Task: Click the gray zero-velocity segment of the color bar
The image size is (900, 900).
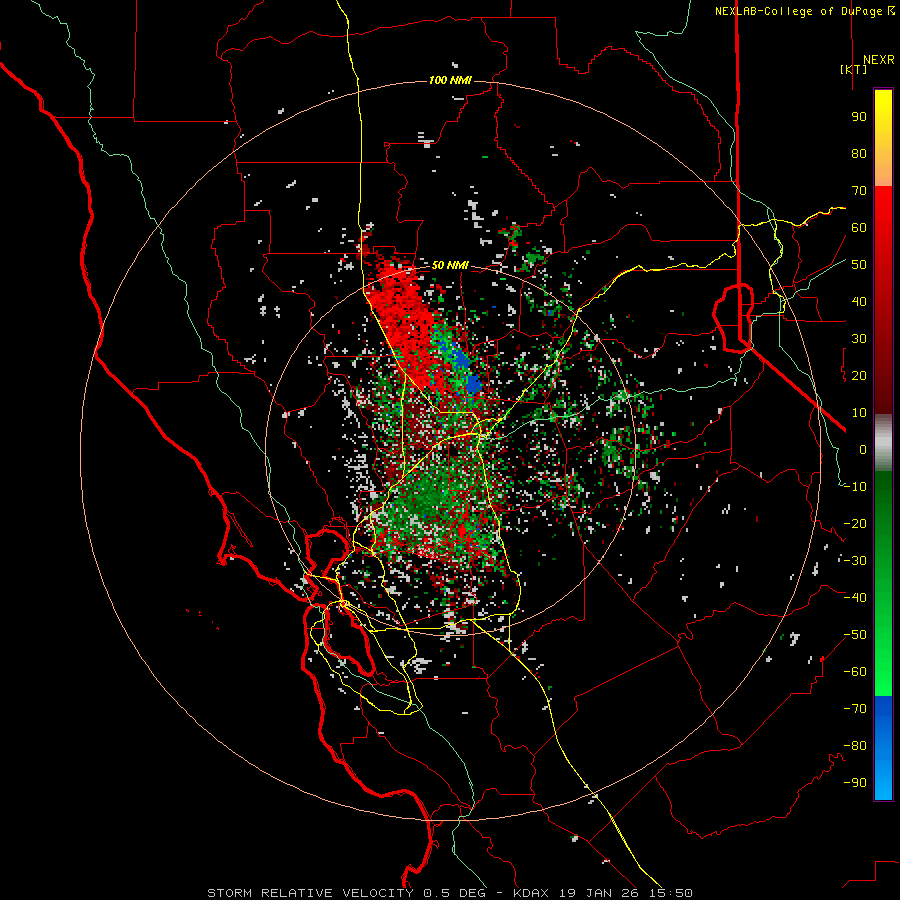Action: (x=883, y=443)
